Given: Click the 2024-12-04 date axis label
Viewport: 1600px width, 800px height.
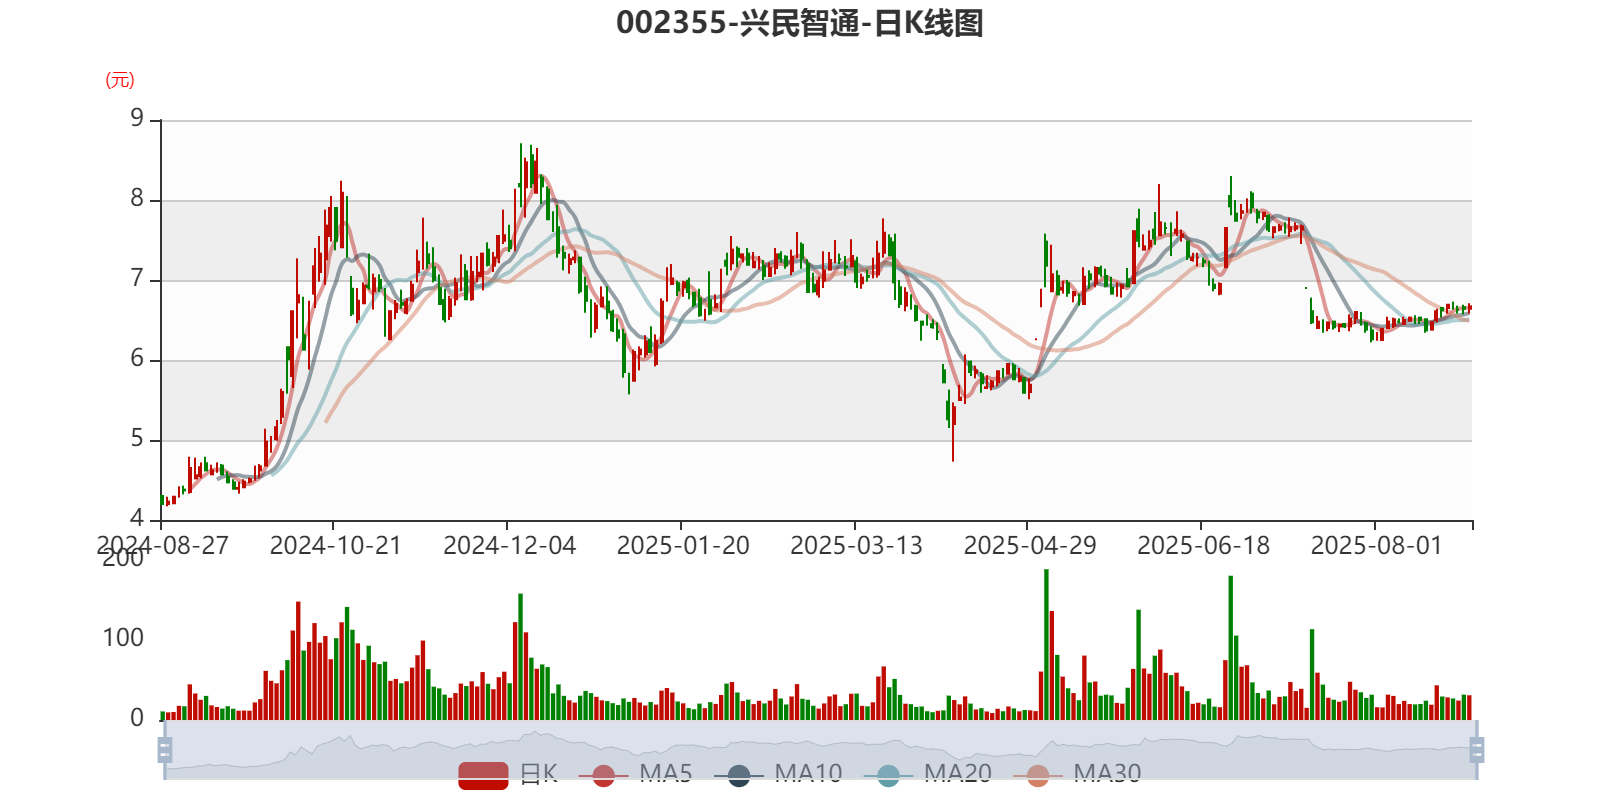Looking at the screenshot, I should tap(509, 546).
